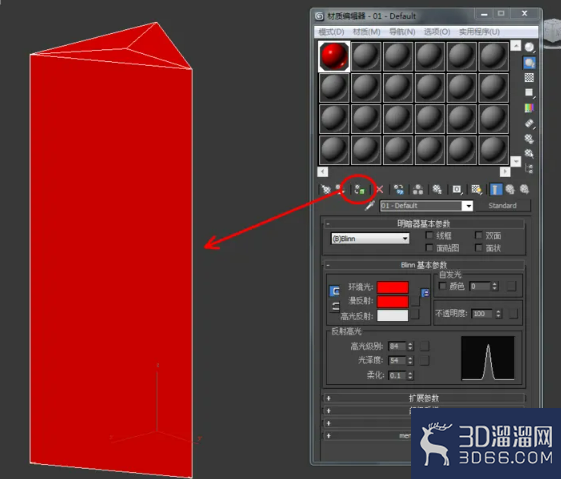Click the 光泽度 map button
Screen dimensions: 561x479
(x=425, y=361)
